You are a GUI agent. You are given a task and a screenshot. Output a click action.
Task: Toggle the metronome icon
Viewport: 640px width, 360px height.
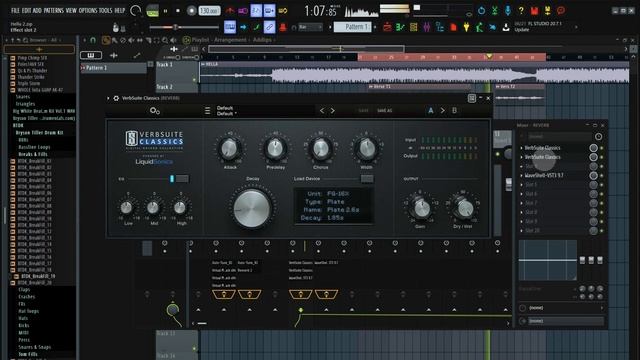(x=230, y=11)
